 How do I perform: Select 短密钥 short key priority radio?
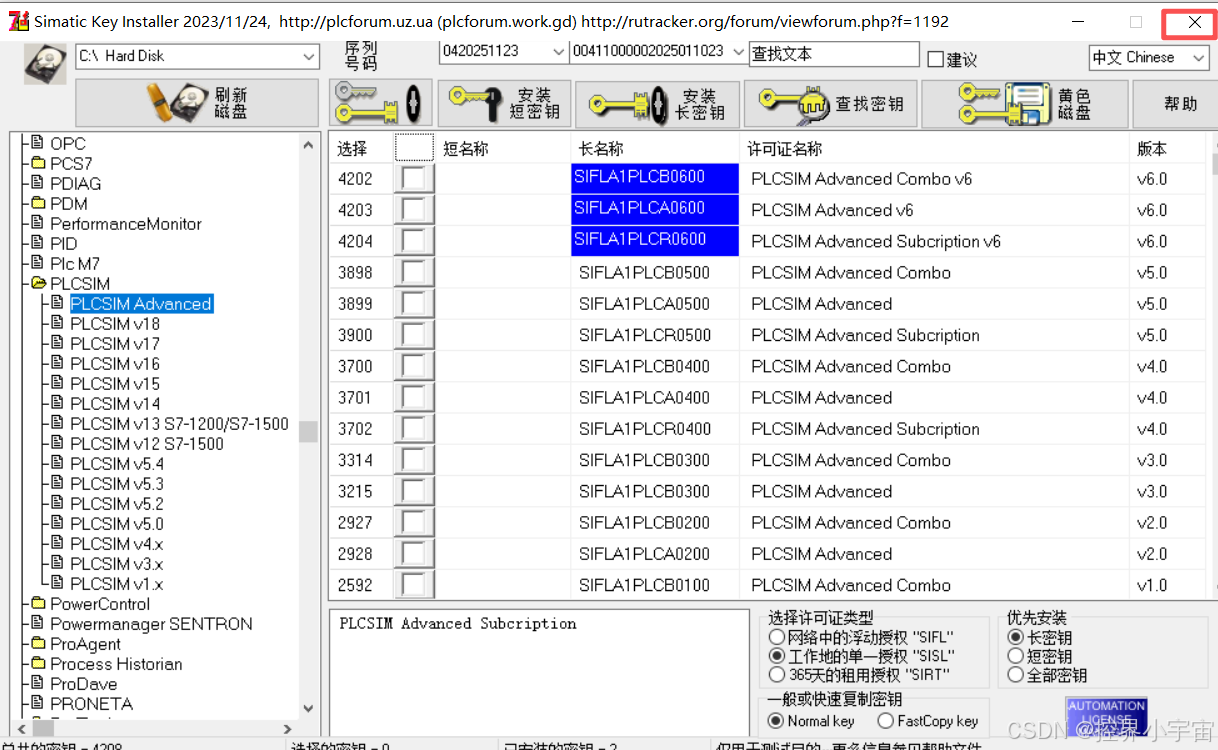(1015, 656)
